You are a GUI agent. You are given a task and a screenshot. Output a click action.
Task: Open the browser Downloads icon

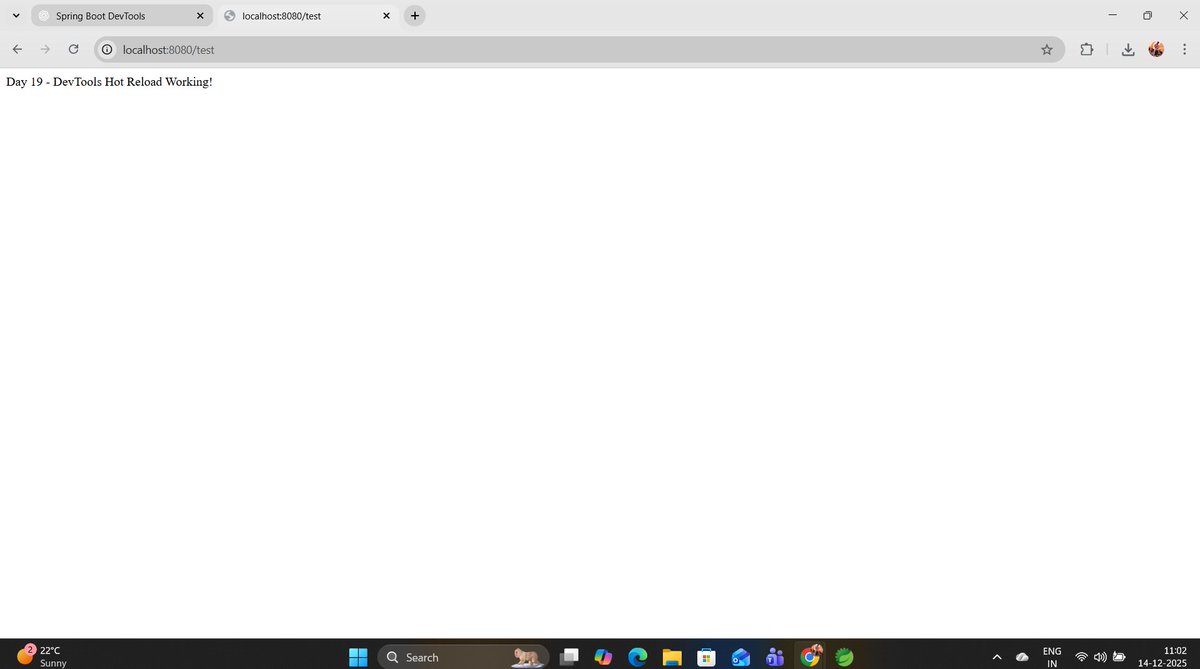1128,49
